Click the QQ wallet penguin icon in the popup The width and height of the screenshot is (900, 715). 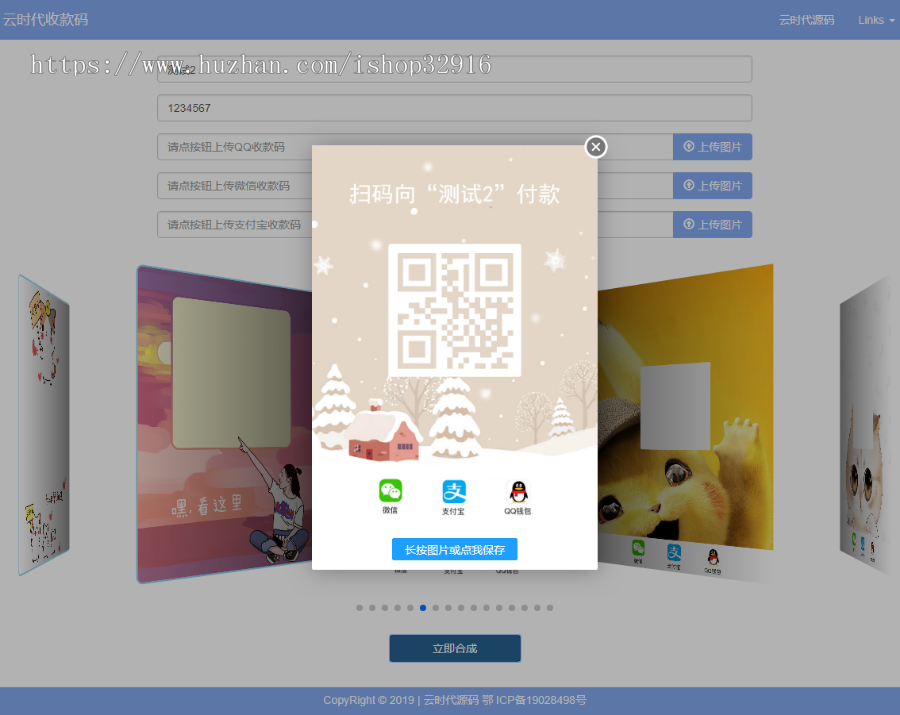pyautogui.click(x=518, y=492)
